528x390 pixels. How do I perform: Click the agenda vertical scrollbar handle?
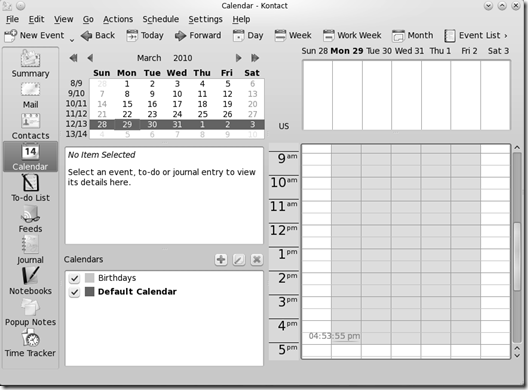point(517,256)
